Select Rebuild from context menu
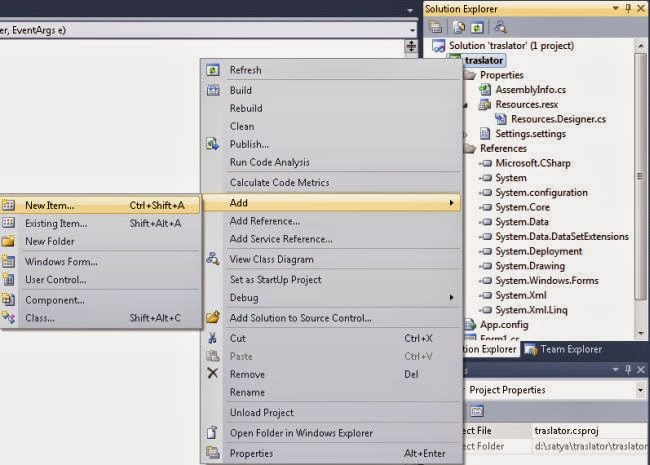650x465 pixels. click(x=246, y=108)
